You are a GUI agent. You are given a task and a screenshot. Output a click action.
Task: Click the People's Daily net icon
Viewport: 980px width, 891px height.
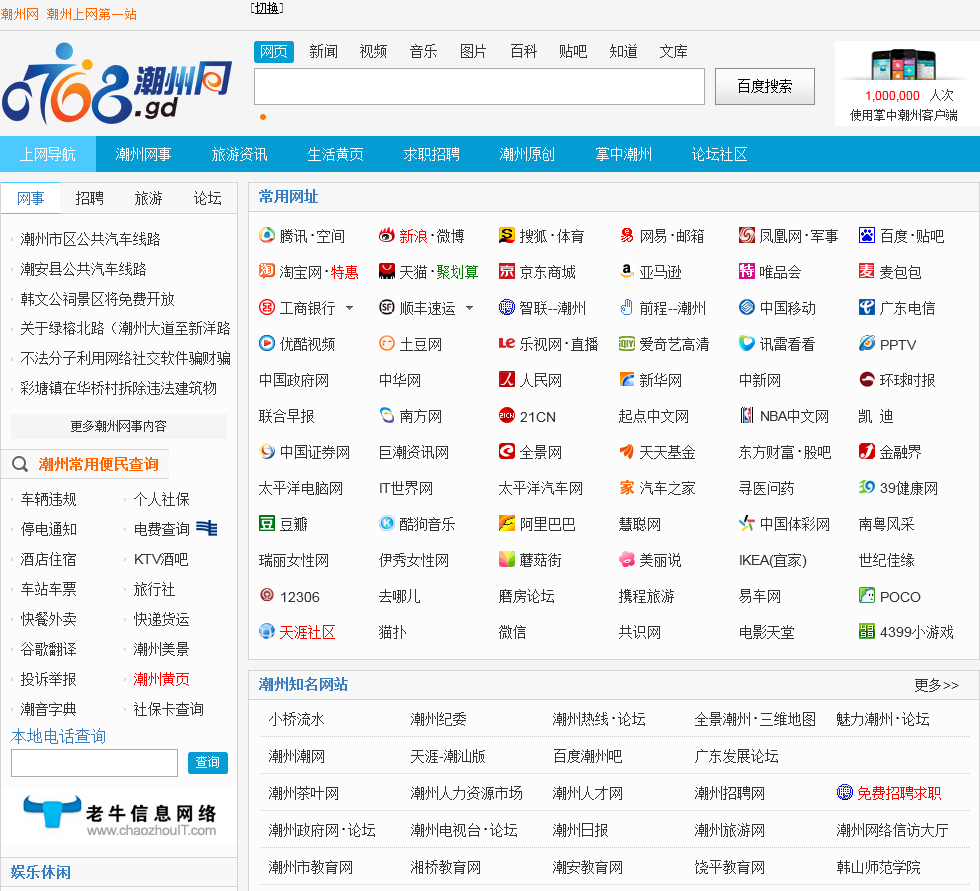point(506,379)
